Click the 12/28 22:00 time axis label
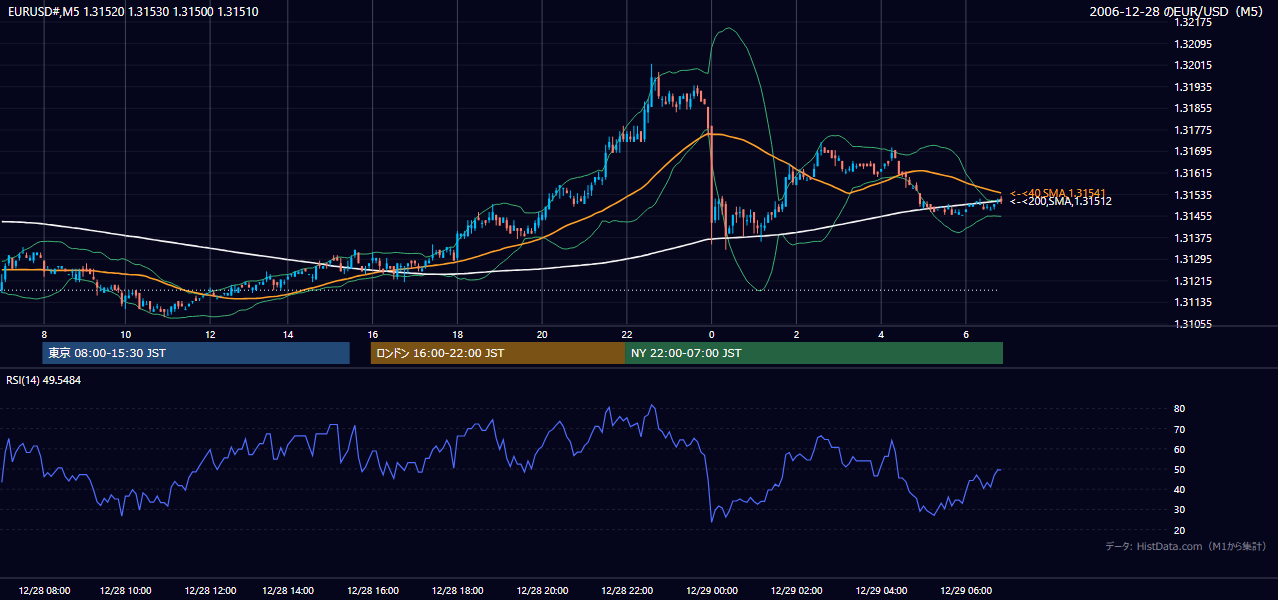 point(627,591)
